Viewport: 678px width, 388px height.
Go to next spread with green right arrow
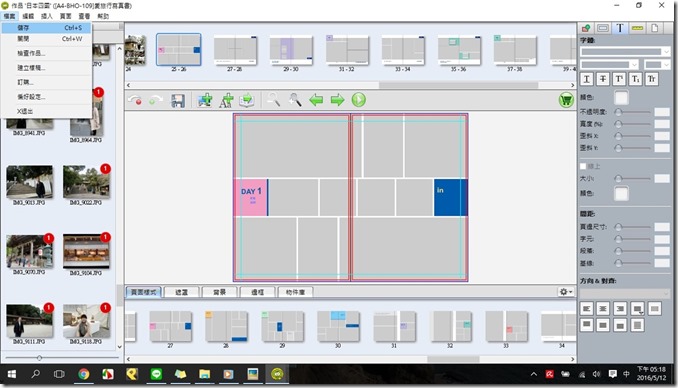337,100
